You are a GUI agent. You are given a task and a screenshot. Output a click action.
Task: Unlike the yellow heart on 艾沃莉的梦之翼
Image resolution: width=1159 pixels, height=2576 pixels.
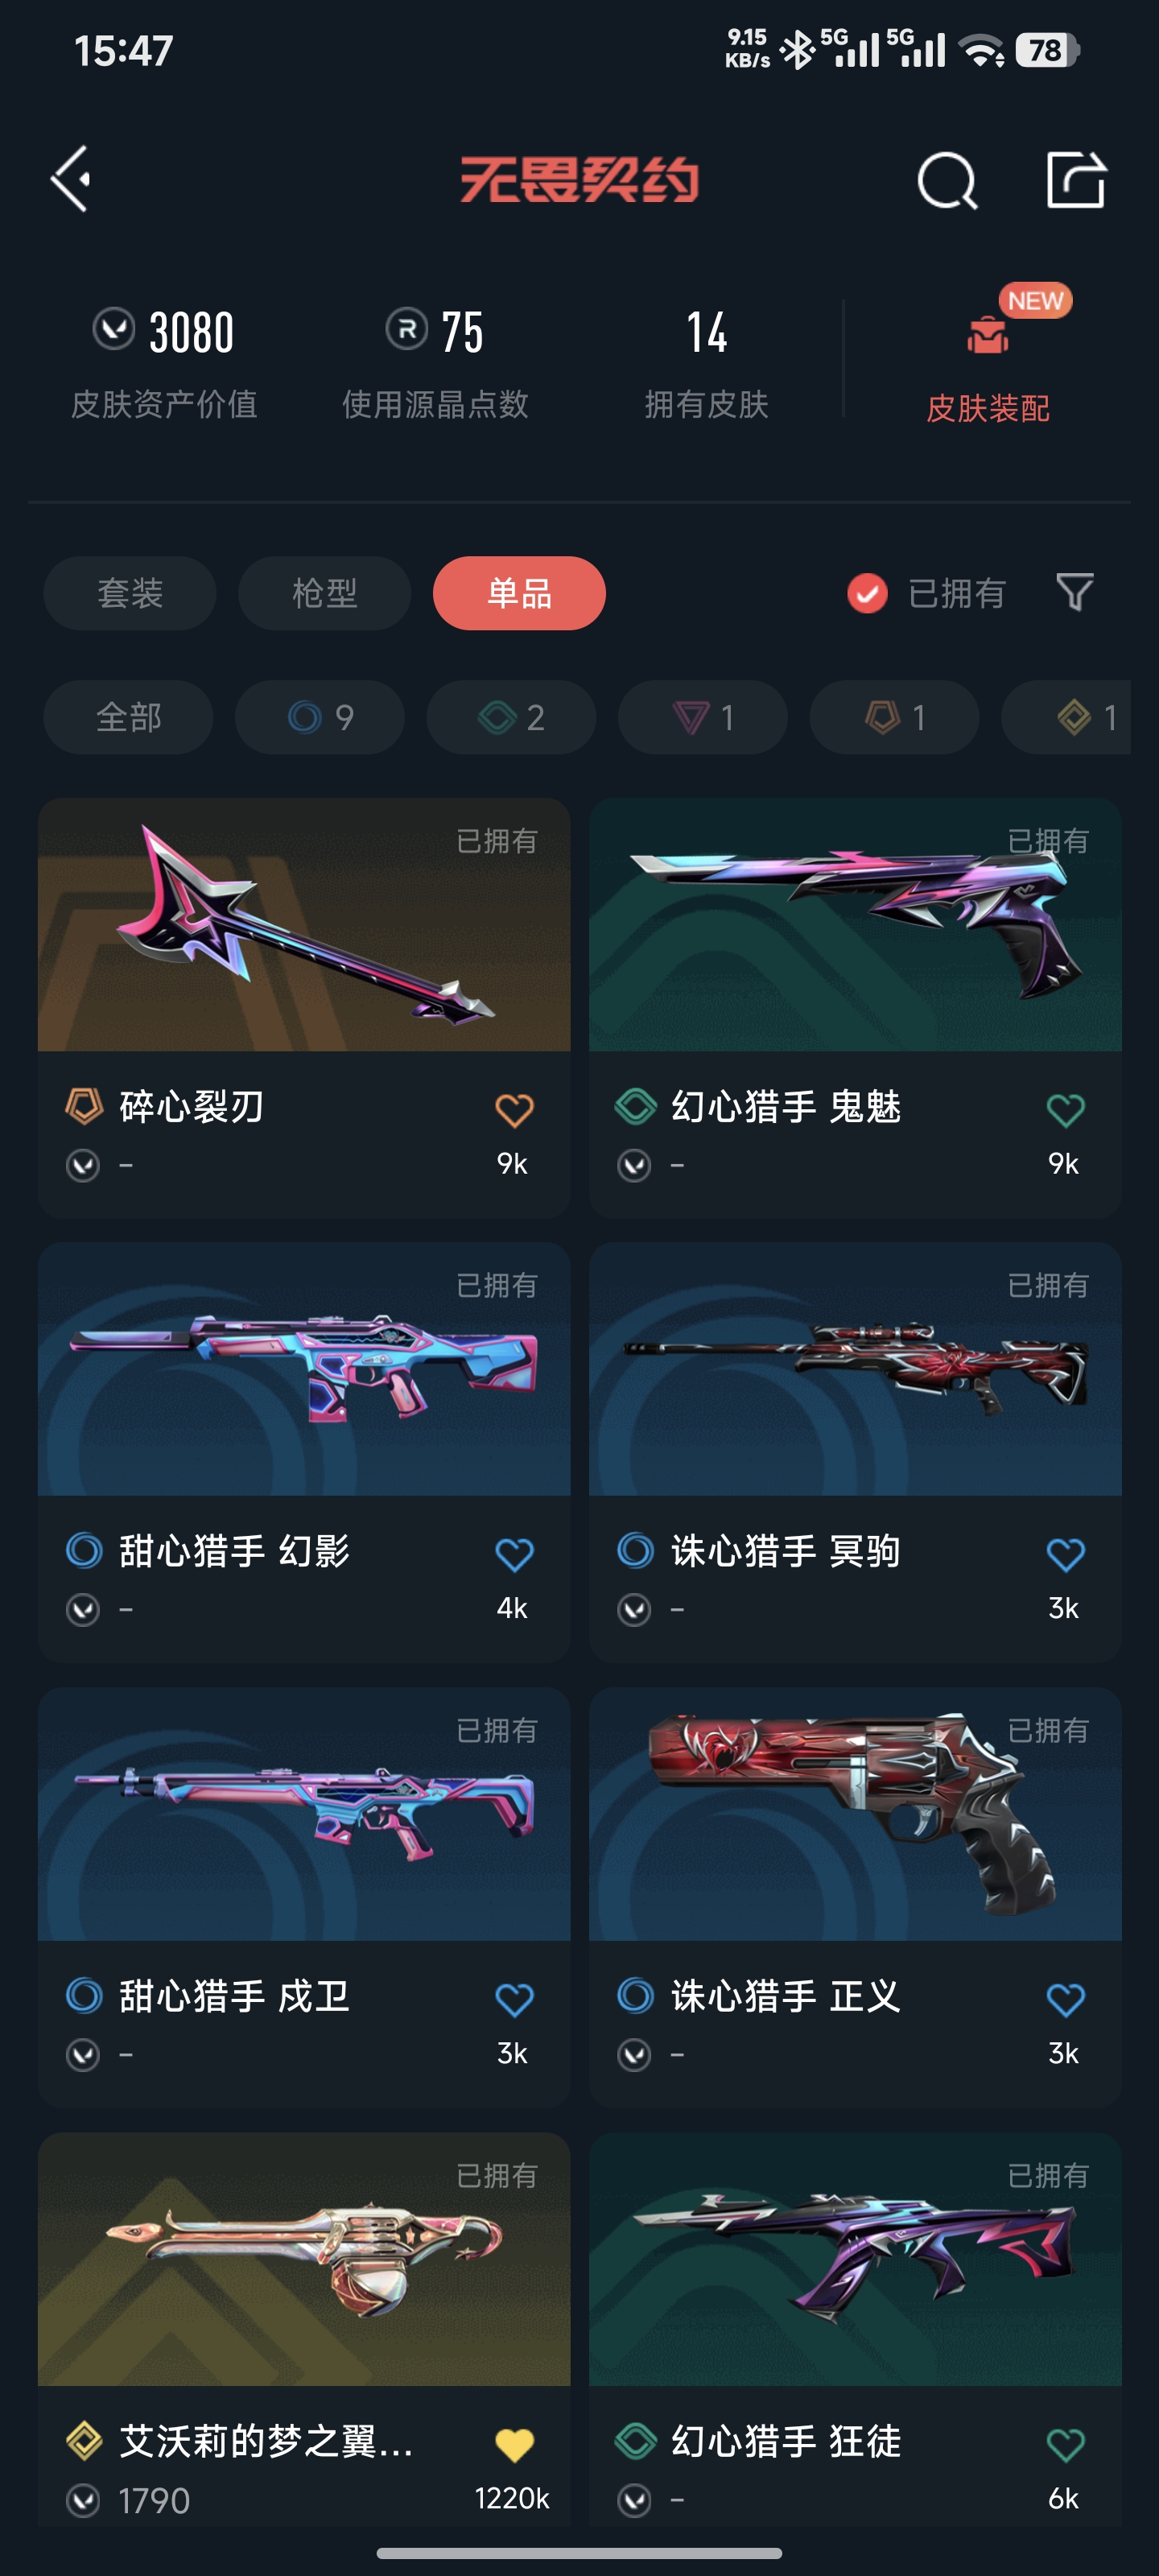(x=514, y=2445)
